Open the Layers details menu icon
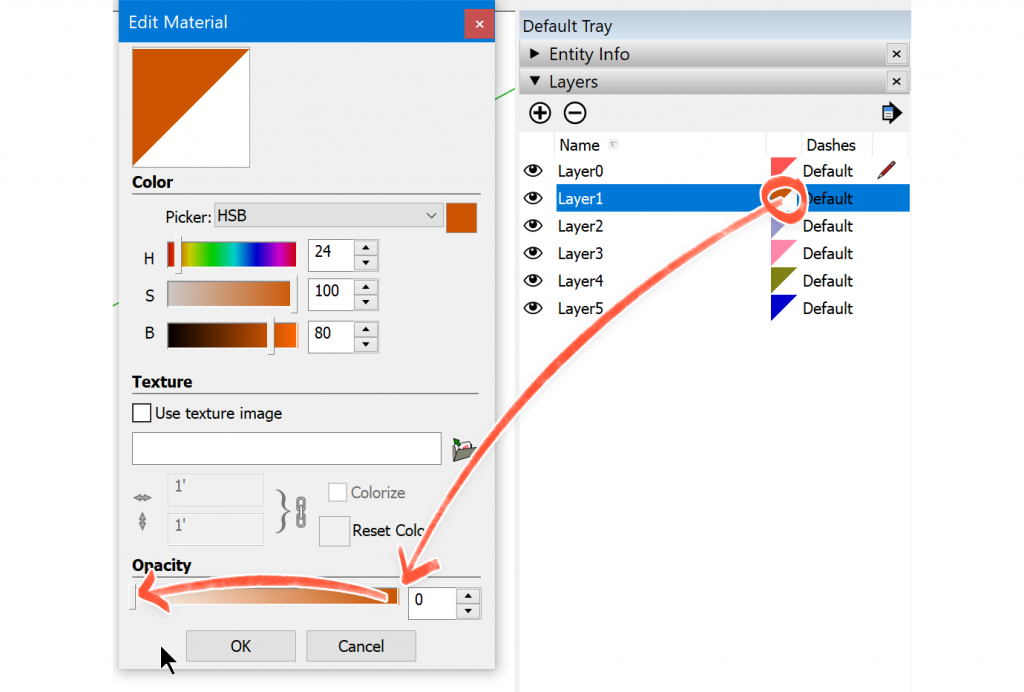Viewport: 1024px width, 692px height. pos(892,113)
